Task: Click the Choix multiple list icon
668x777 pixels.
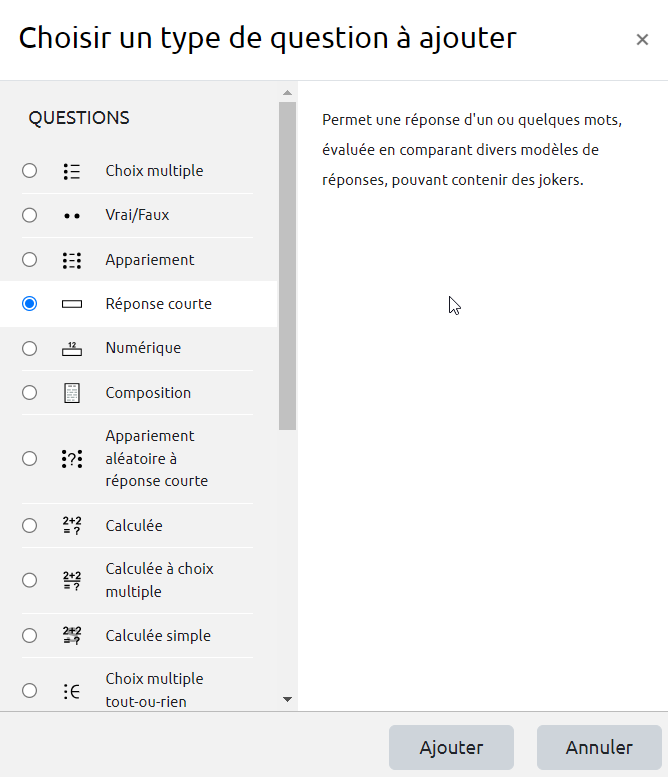Action: [x=71, y=171]
